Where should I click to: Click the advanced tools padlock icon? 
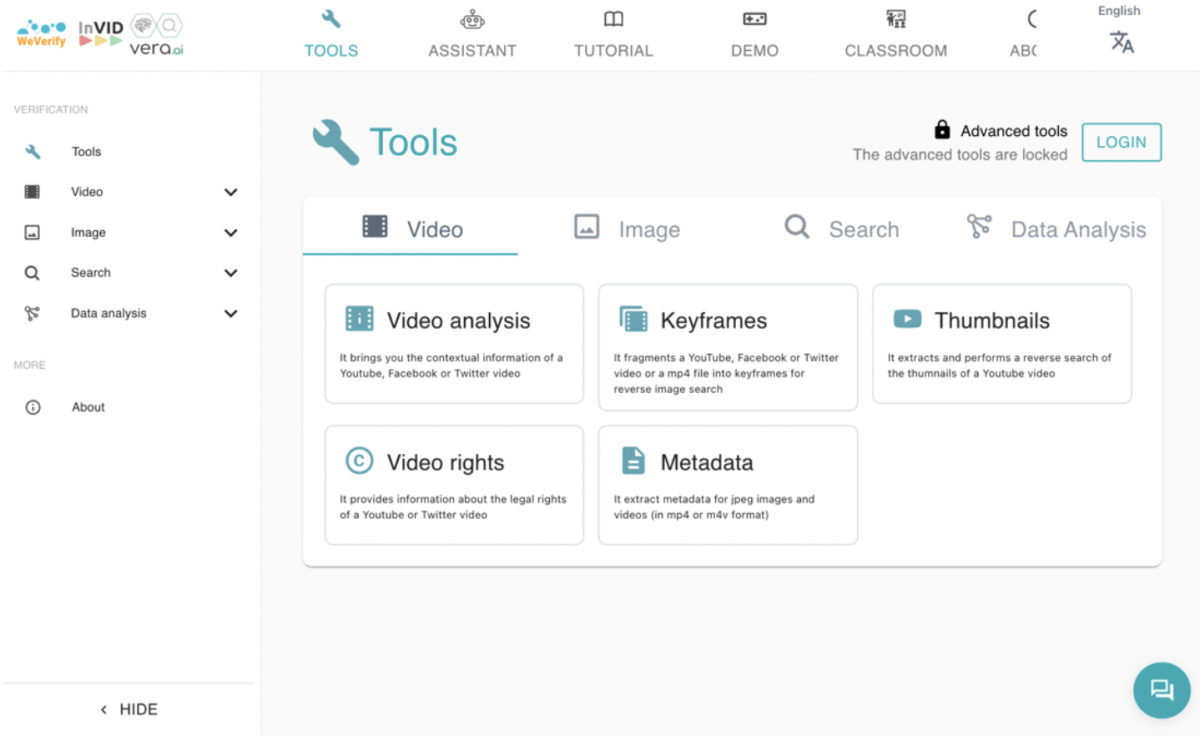941,130
